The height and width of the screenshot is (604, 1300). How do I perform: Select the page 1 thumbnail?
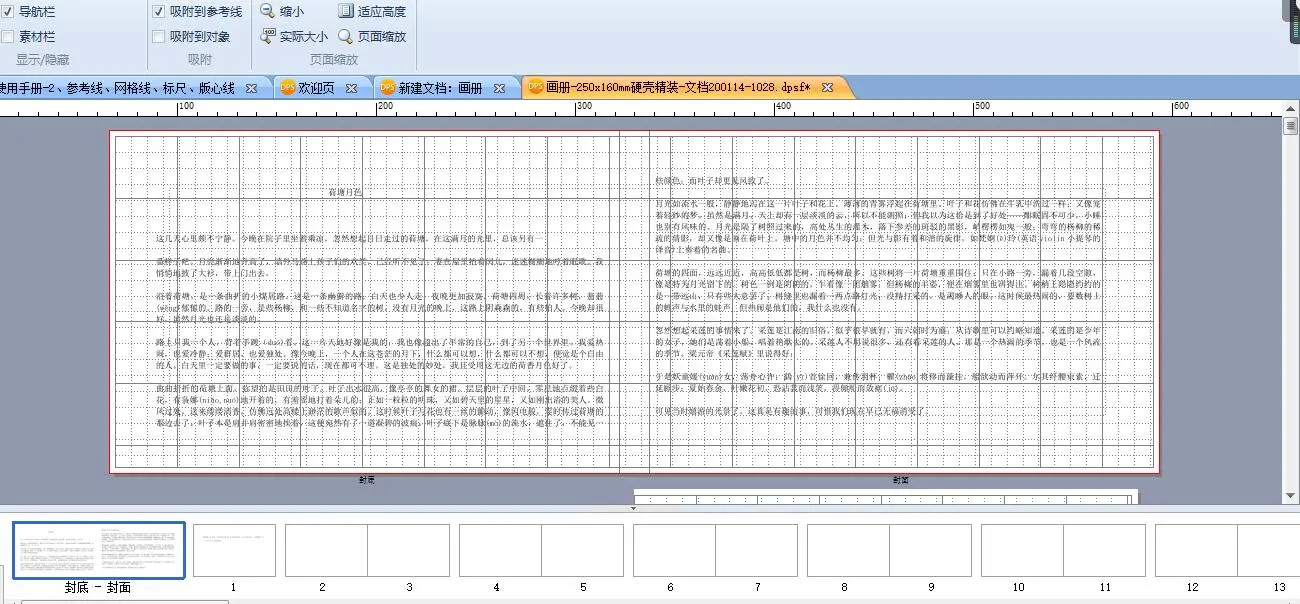tap(234, 551)
